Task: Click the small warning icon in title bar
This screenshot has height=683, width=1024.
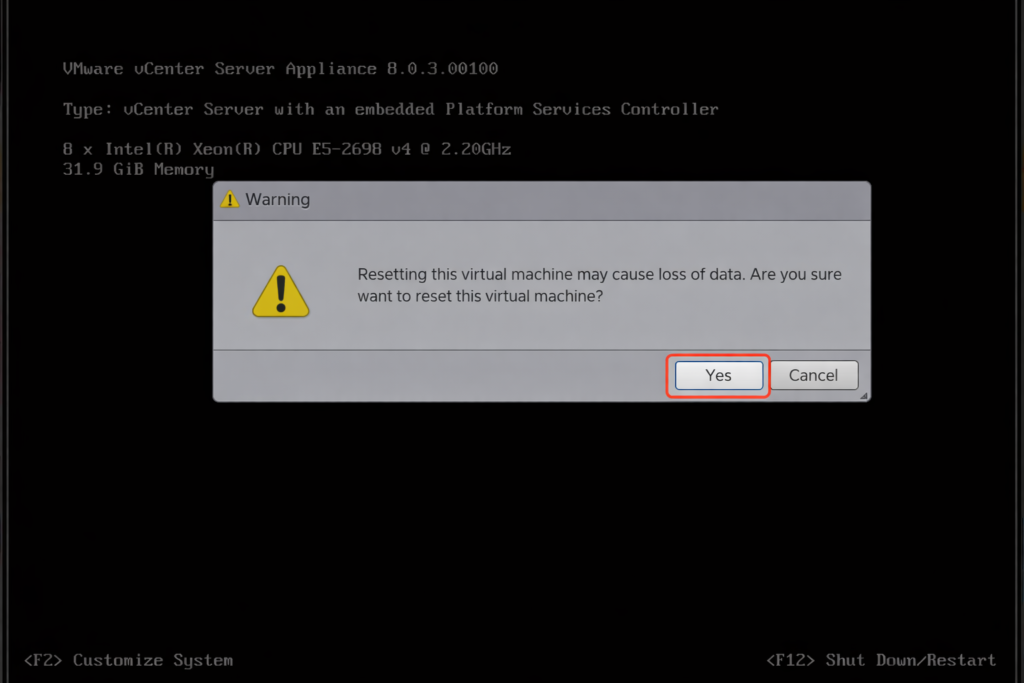Action: tap(230, 199)
